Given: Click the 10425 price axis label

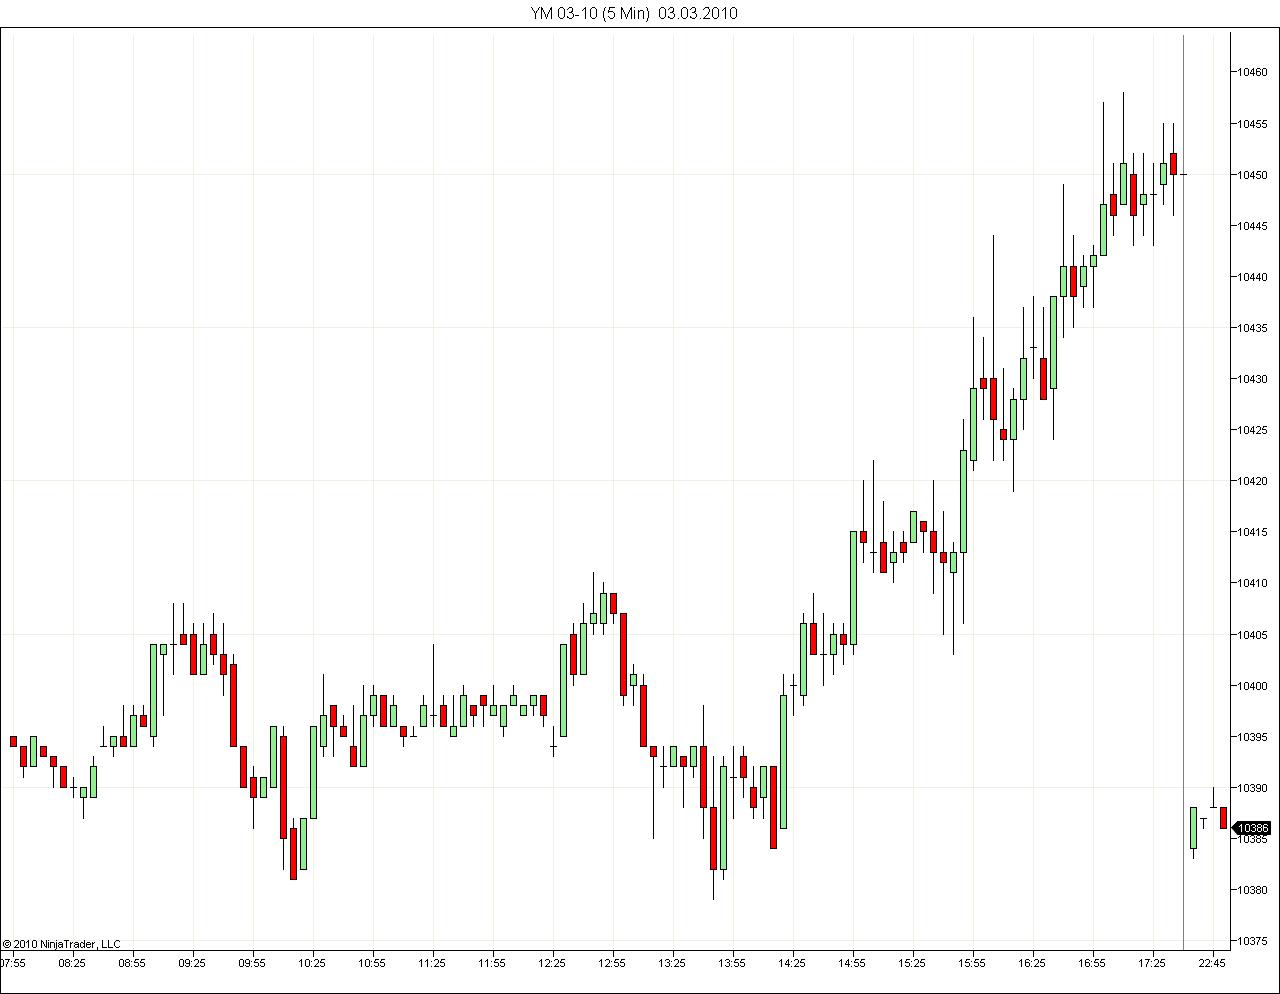Looking at the screenshot, I should [x=1253, y=430].
